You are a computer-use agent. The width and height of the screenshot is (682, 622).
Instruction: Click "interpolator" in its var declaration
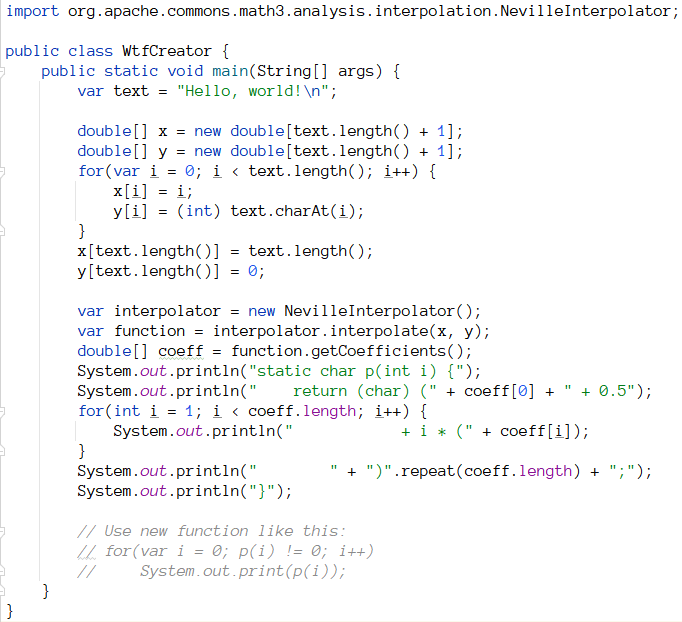(167, 311)
